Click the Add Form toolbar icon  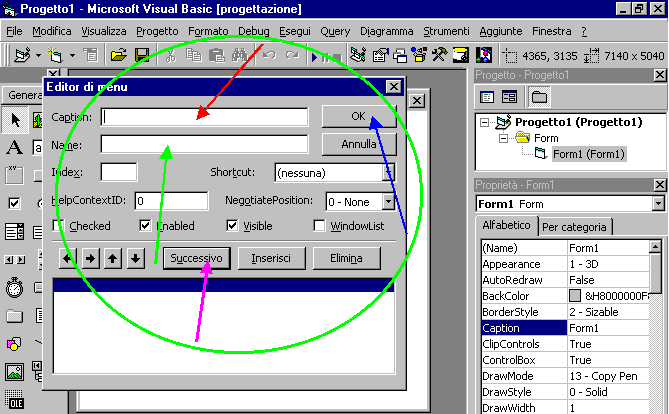pyautogui.click(x=55, y=55)
